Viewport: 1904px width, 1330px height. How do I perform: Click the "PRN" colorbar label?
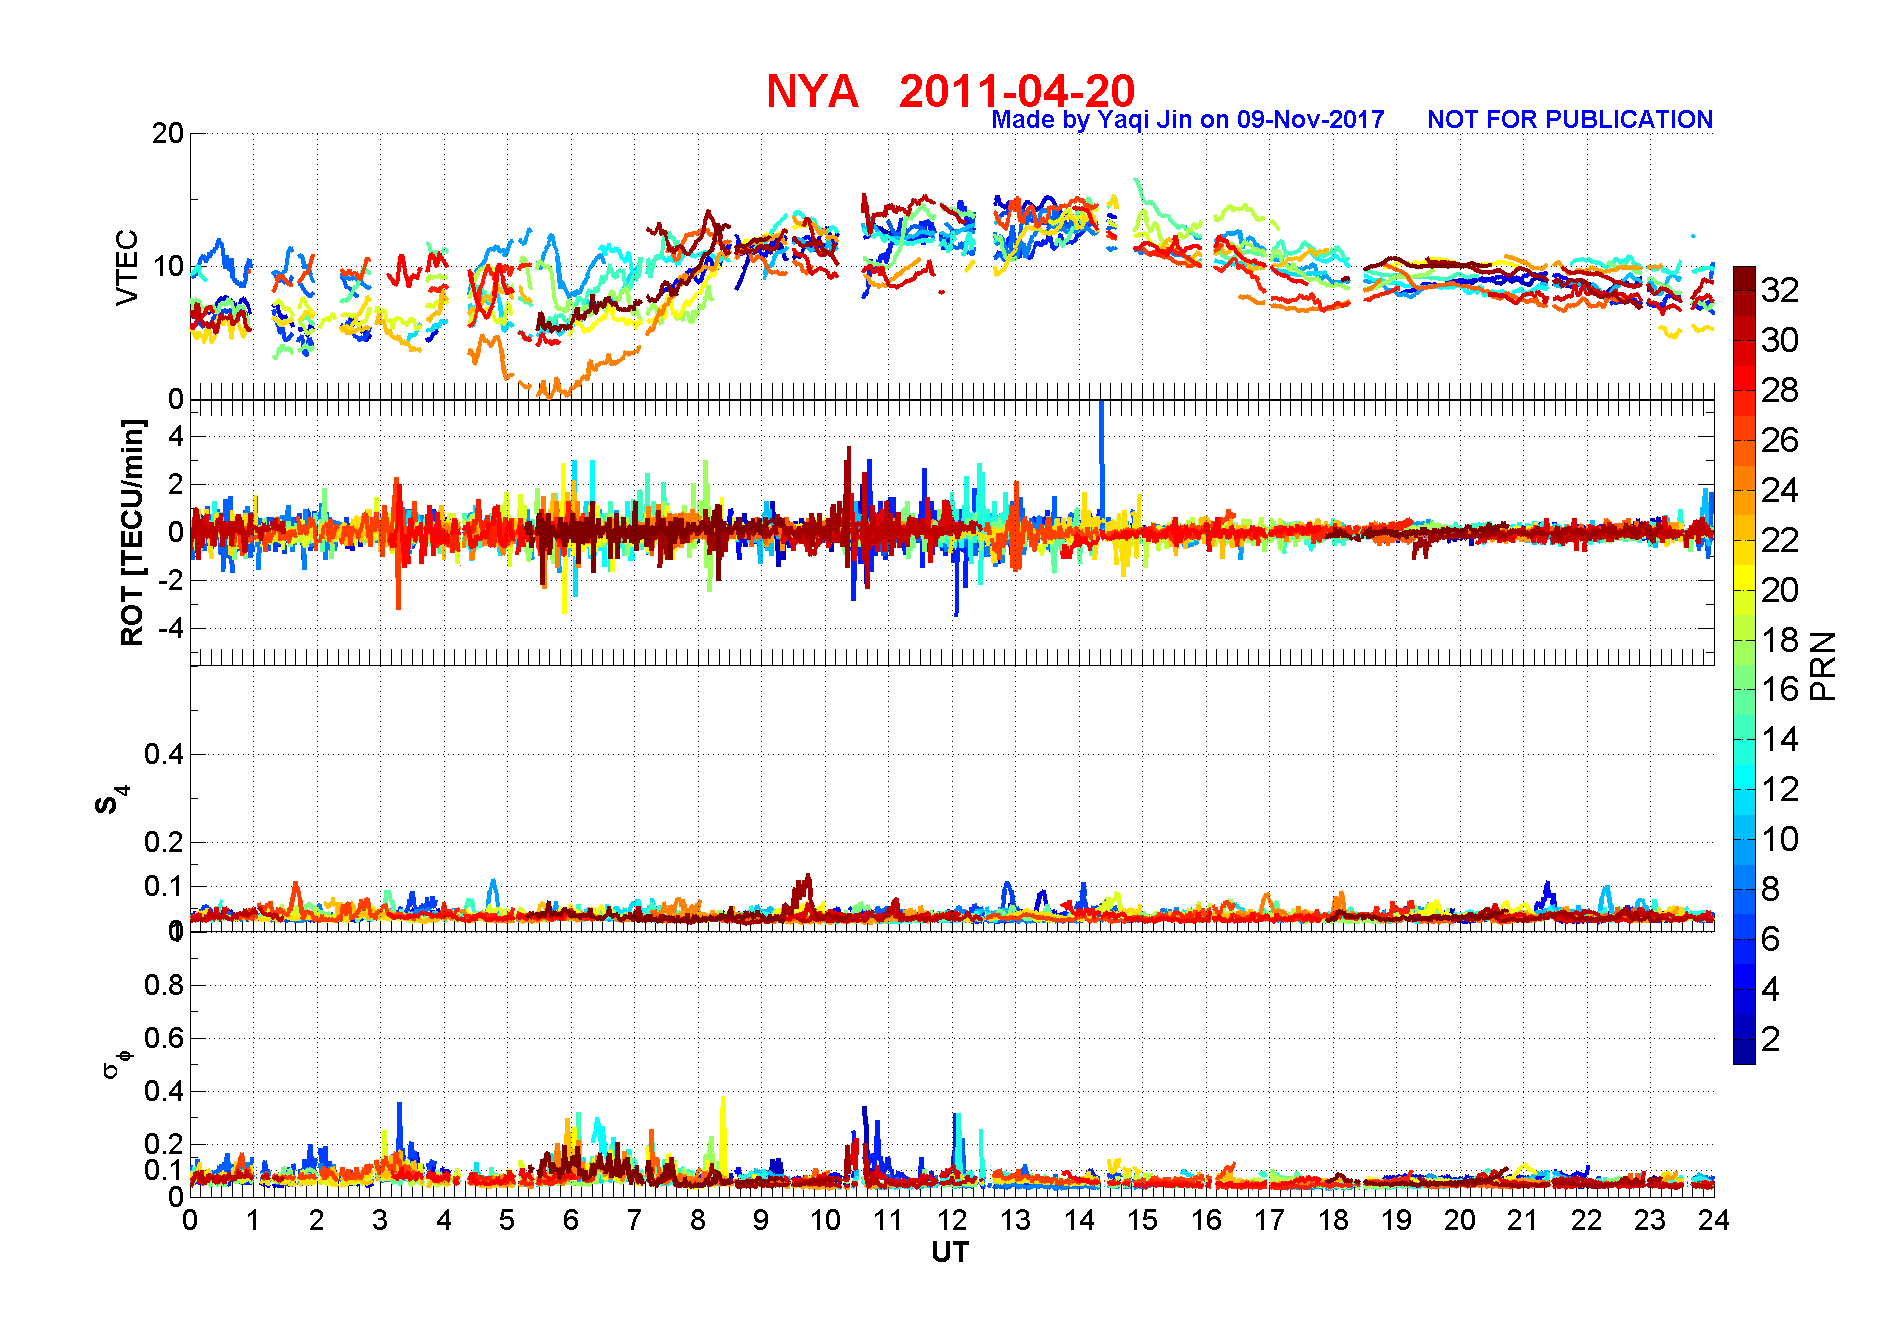(x=1824, y=666)
